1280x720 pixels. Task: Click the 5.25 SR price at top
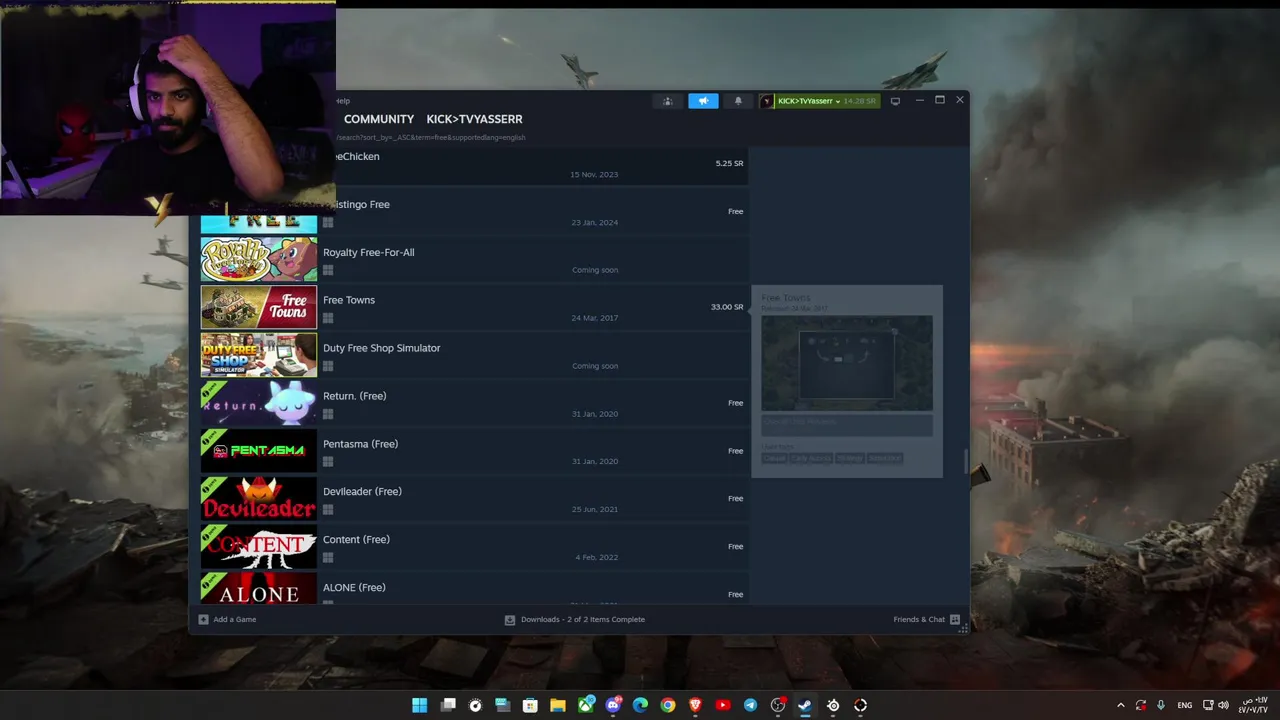pos(729,163)
